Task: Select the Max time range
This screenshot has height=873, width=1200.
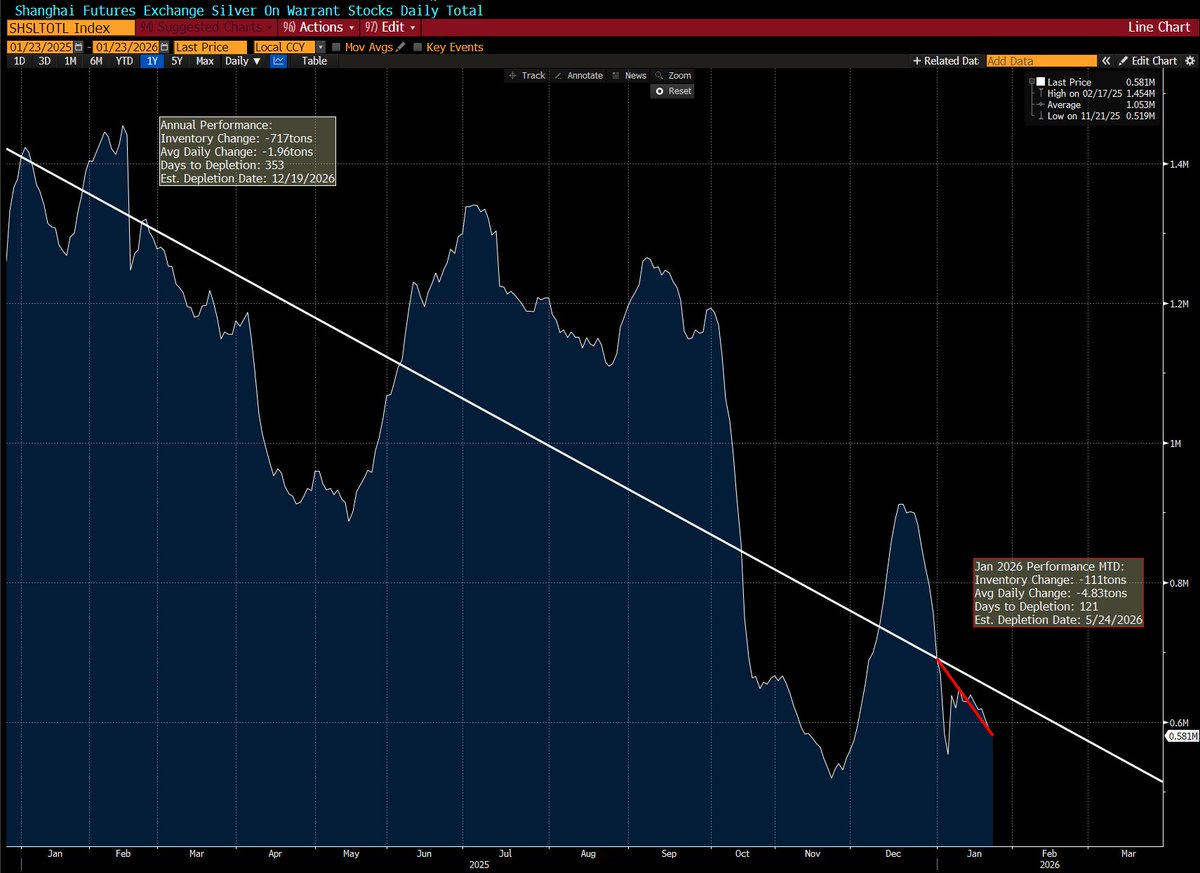Action: (x=205, y=61)
